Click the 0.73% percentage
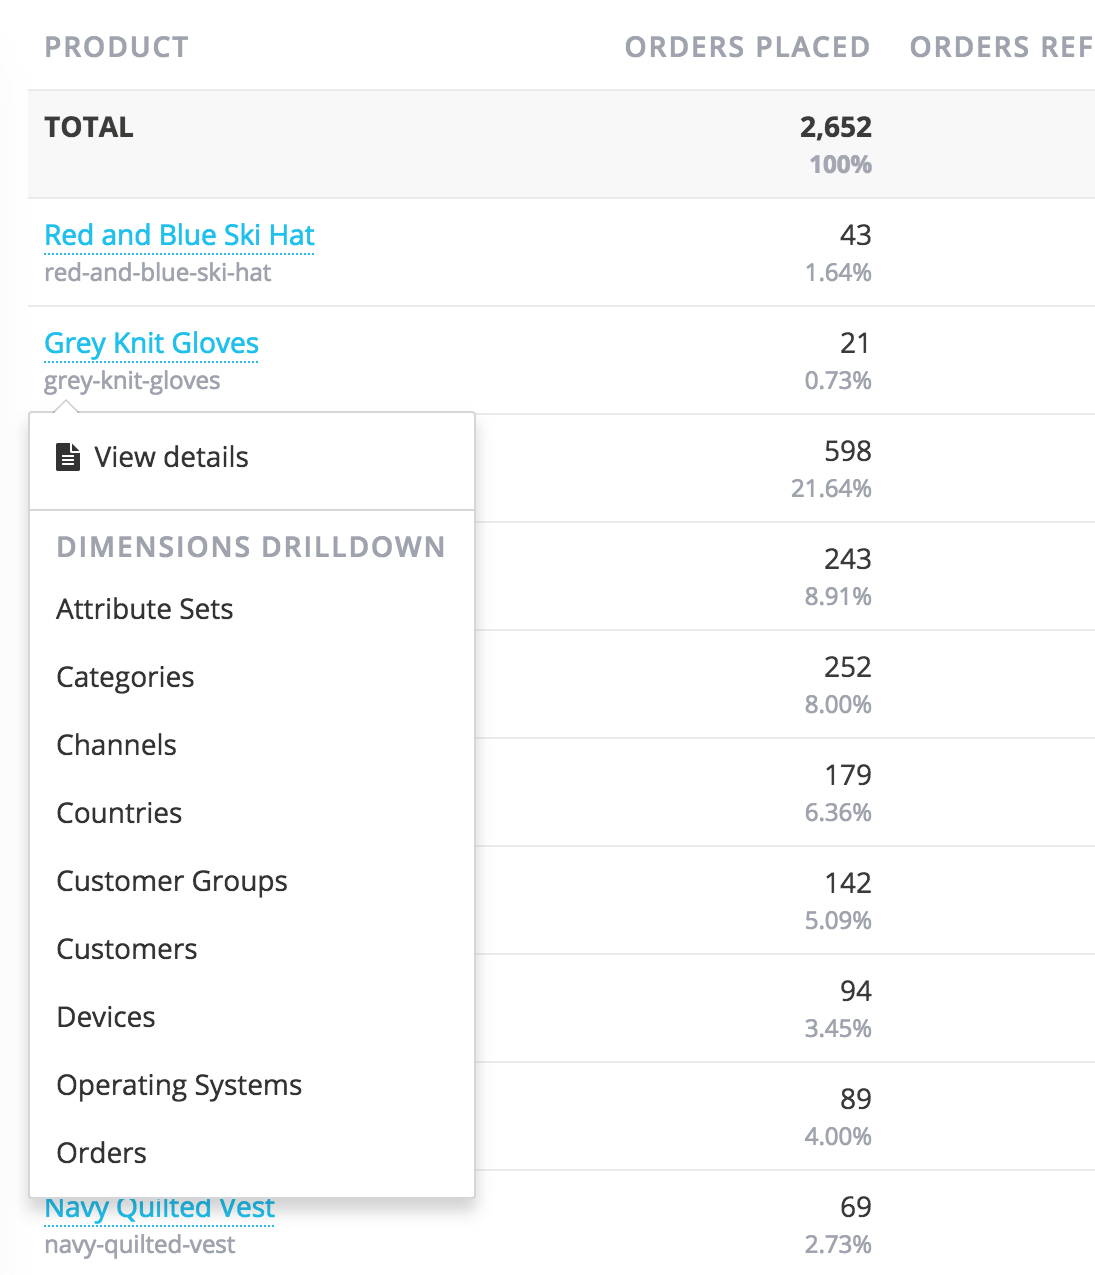Image resolution: width=1095 pixels, height=1275 pixels. coord(838,380)
